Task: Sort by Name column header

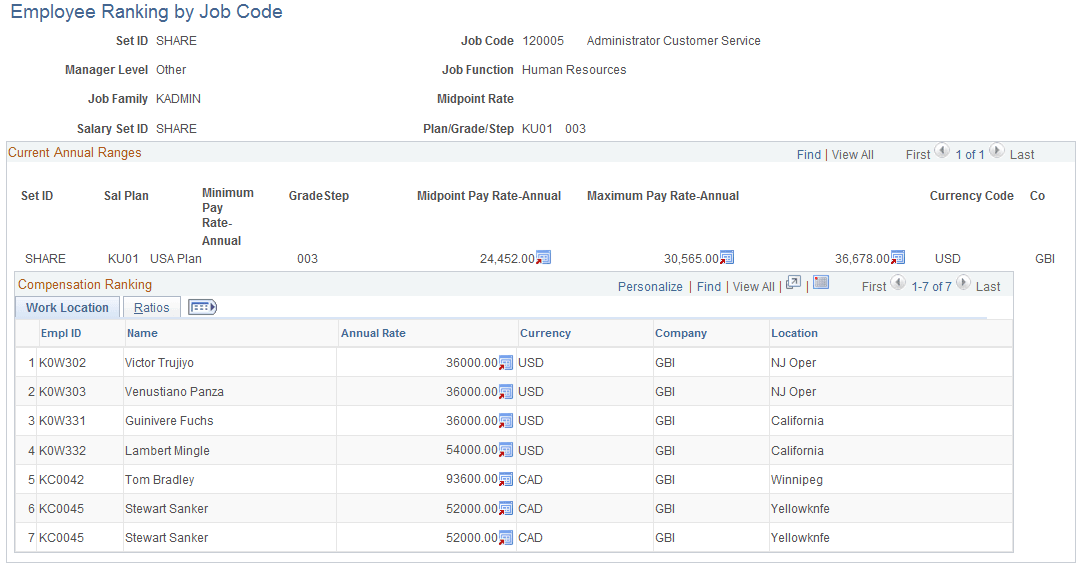Action: click(142, 333)
